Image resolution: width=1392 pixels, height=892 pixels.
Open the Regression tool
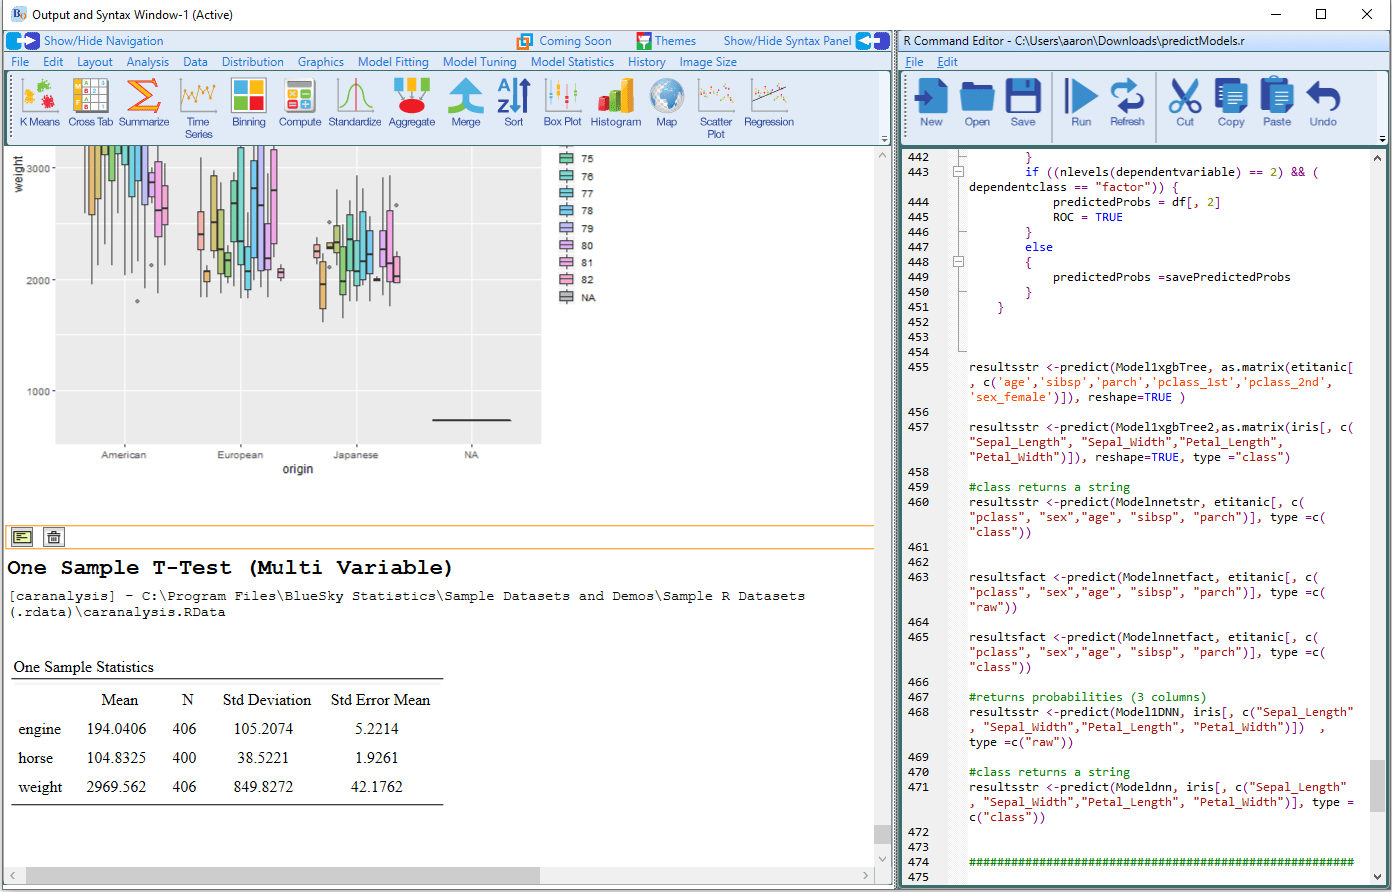(x=768, y=103)
